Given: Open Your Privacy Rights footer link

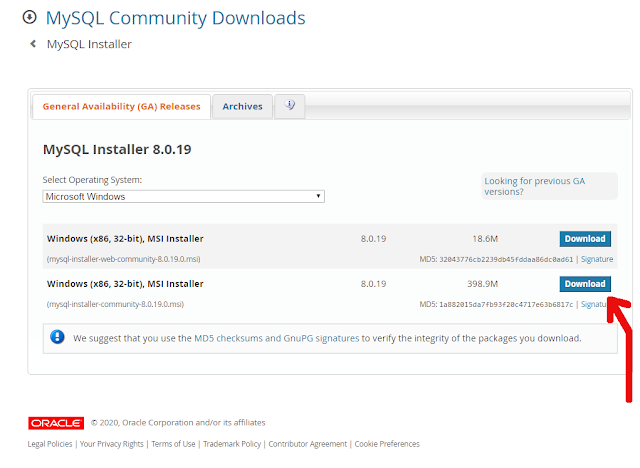Looking at the screenshot, I should point(111,444).
